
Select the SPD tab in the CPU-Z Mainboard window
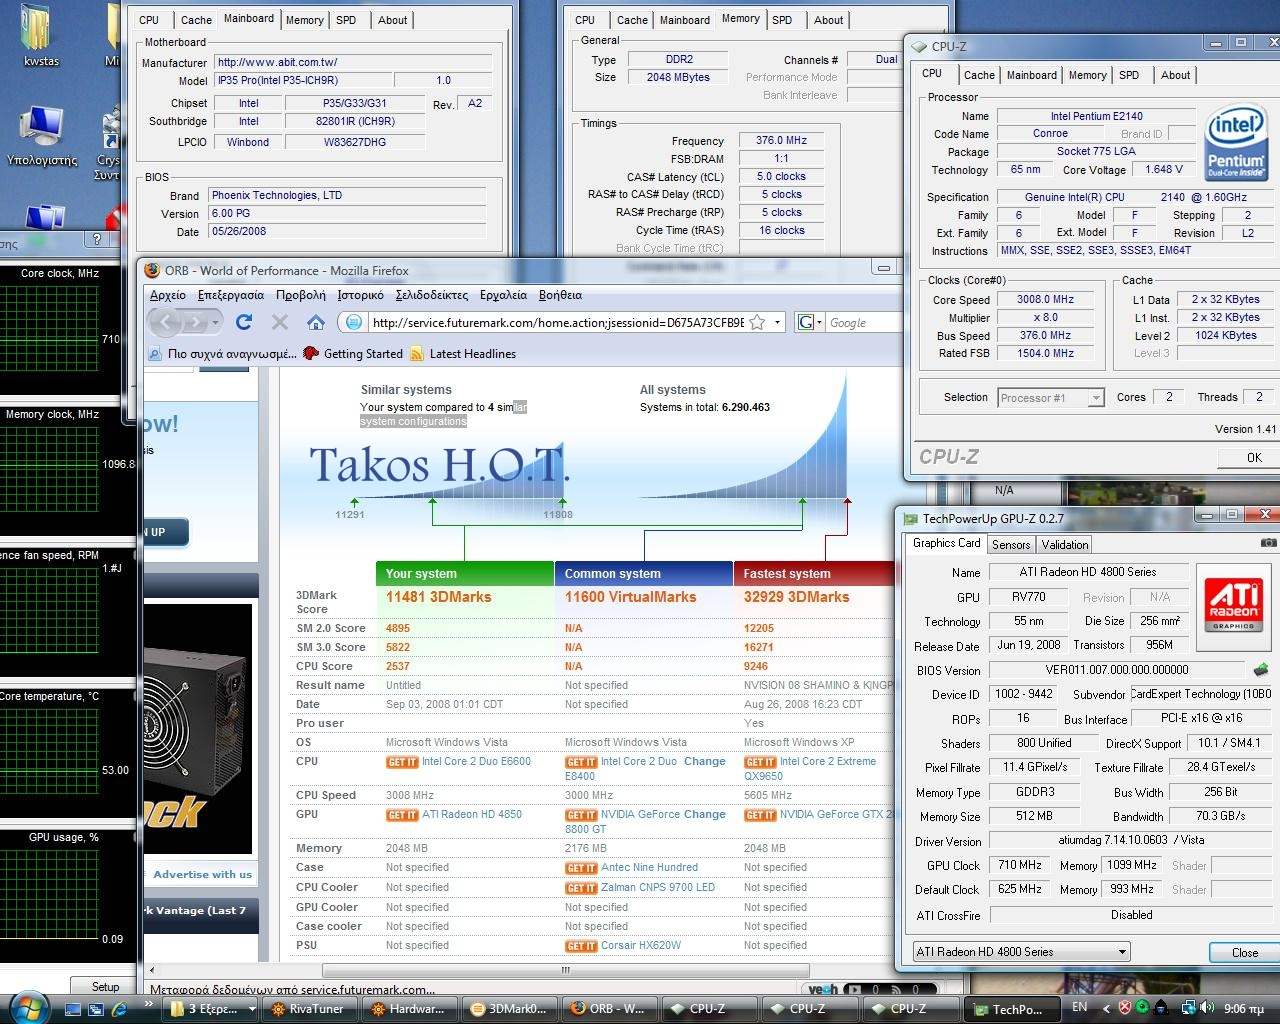pyautogui.click(x=346, y=20)
